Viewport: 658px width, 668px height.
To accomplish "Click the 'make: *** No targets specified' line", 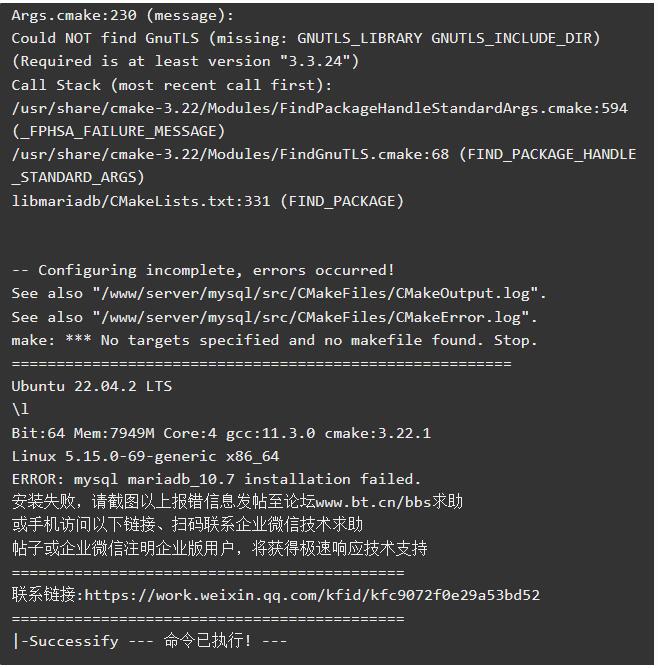I will (274, 340).
